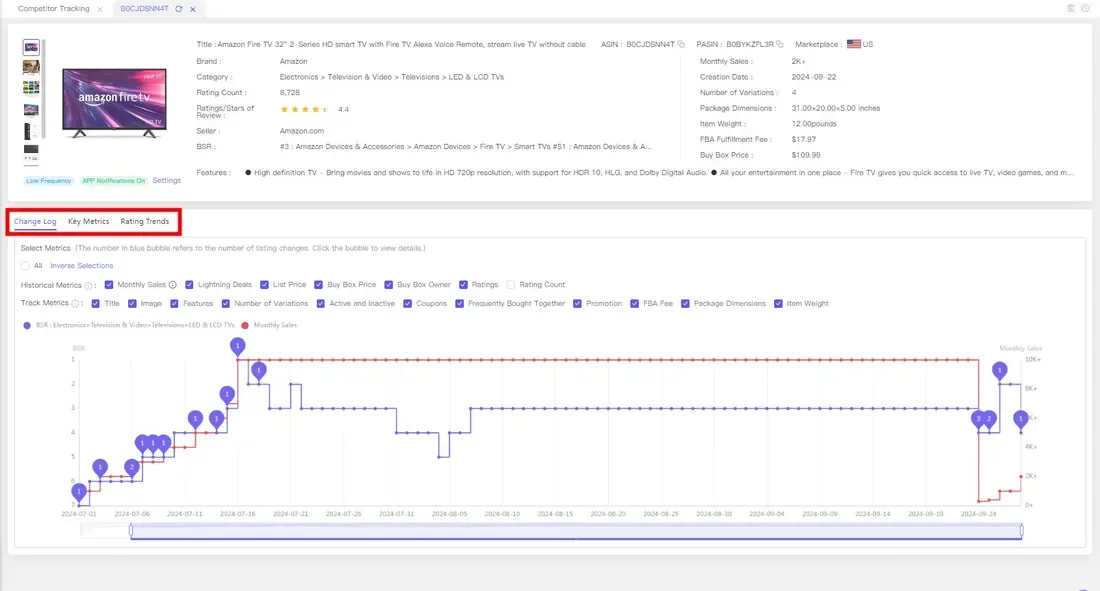1100x591 pixels.
Task: Click the Low Frequency tag
Action: coord(48,181)
